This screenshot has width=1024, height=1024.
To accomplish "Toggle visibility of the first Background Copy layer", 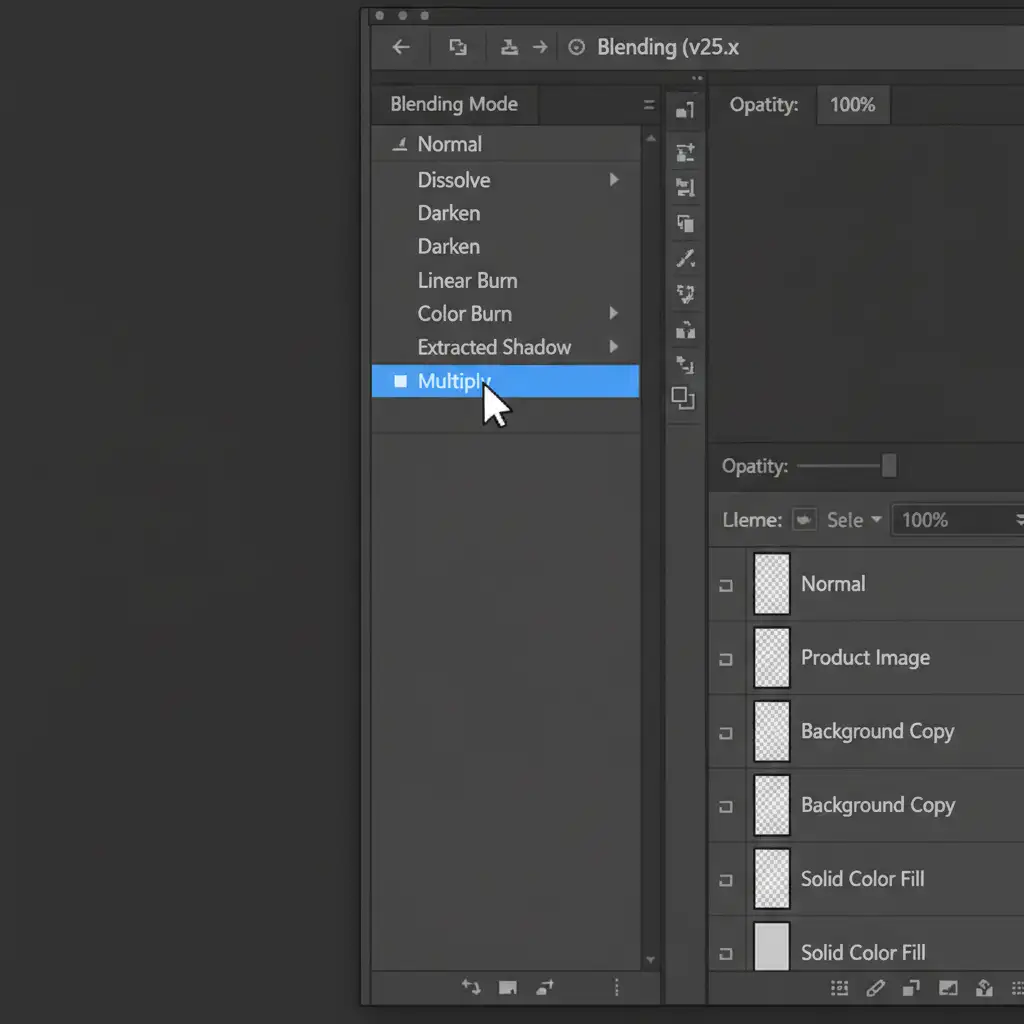I will click(x=726, y=733).
